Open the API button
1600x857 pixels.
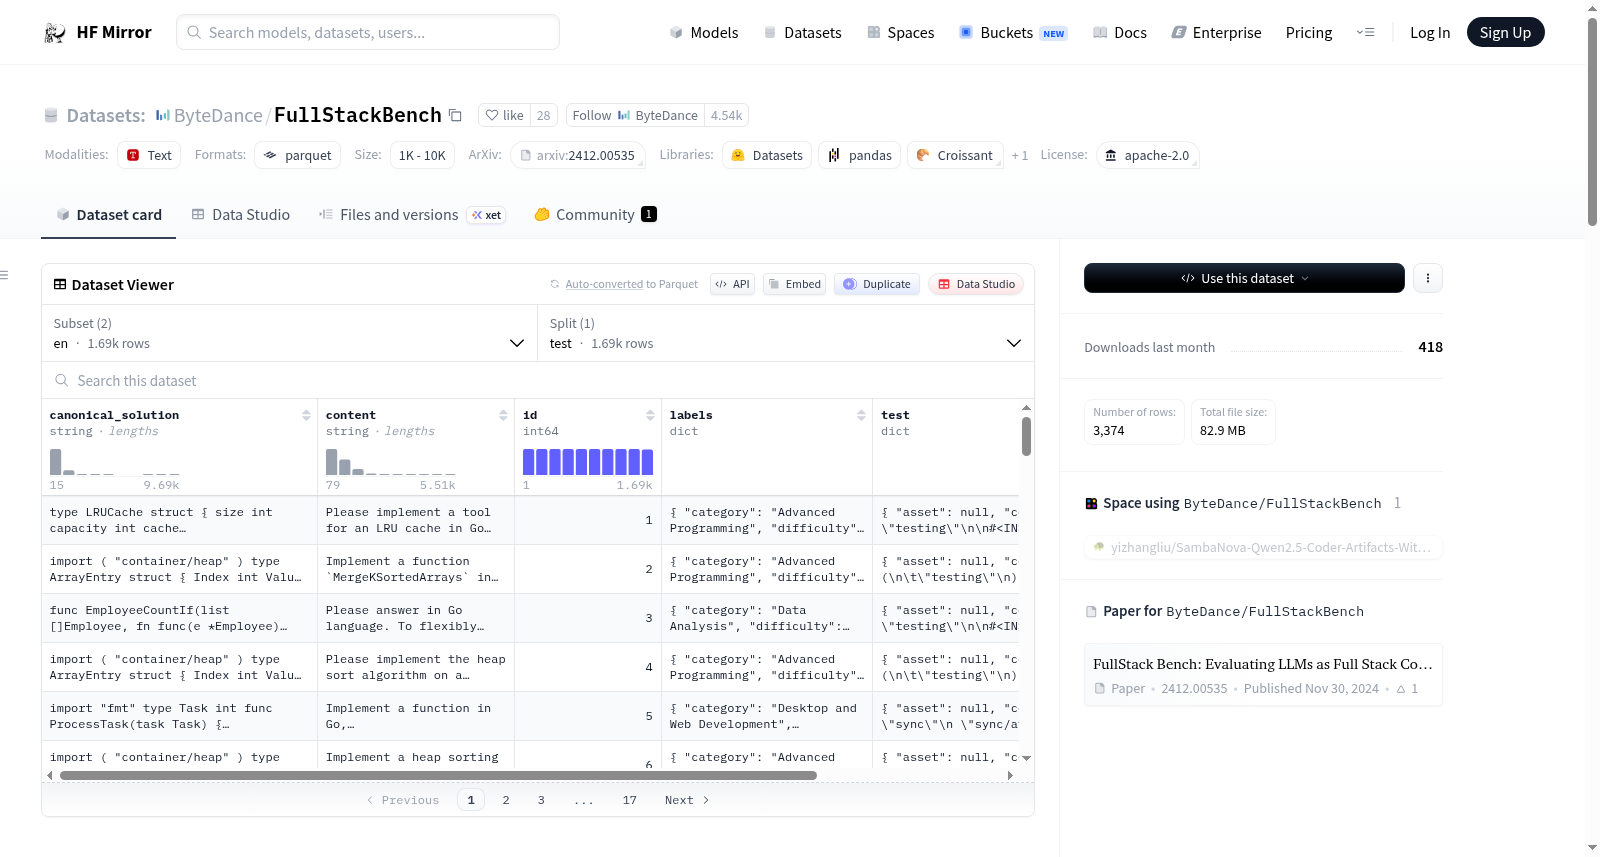pos(732,284)
